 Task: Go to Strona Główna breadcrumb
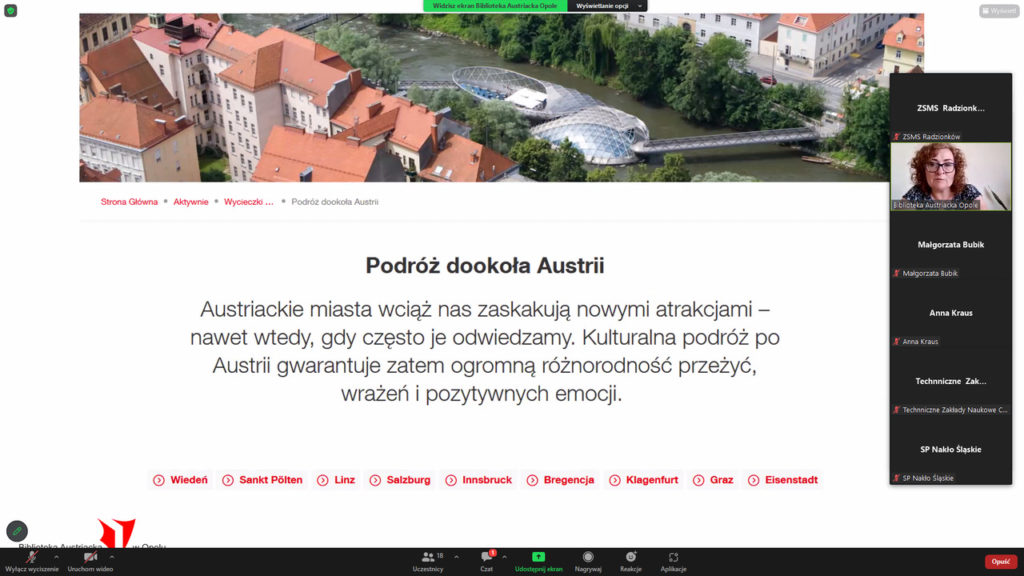tap(129, 201)
